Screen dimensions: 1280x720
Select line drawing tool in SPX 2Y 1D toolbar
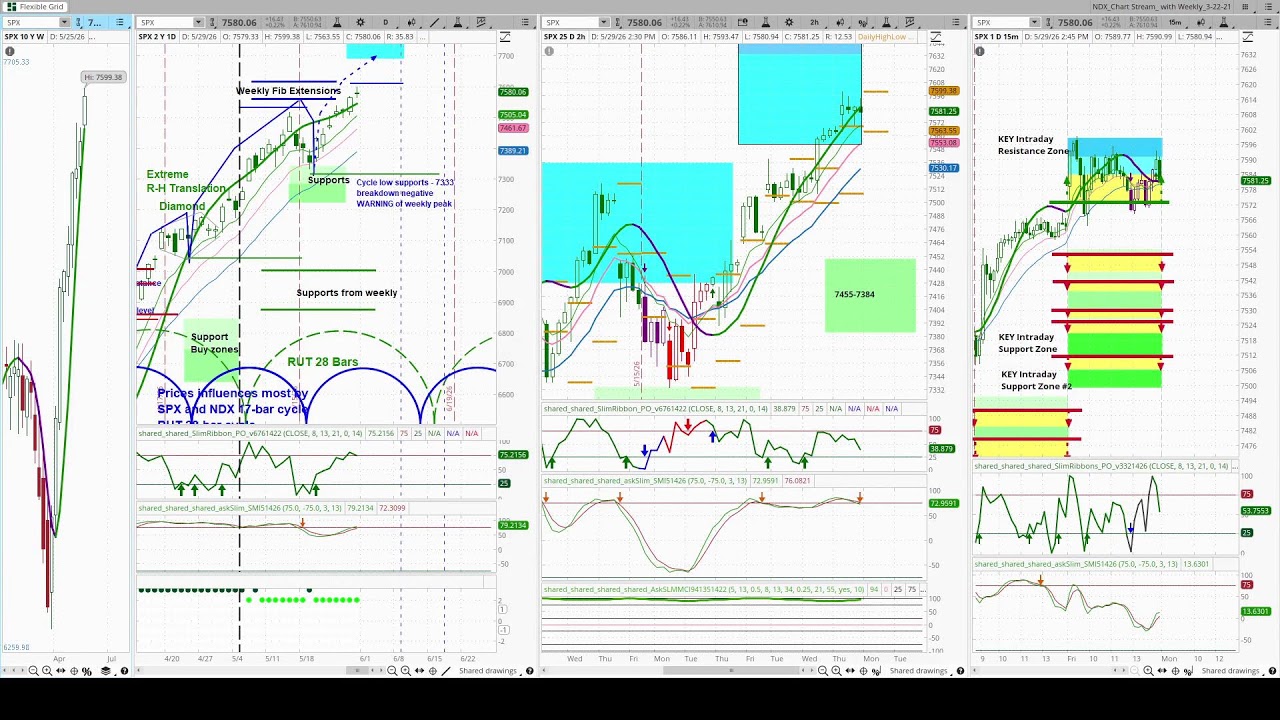click(x=435, y=22)
